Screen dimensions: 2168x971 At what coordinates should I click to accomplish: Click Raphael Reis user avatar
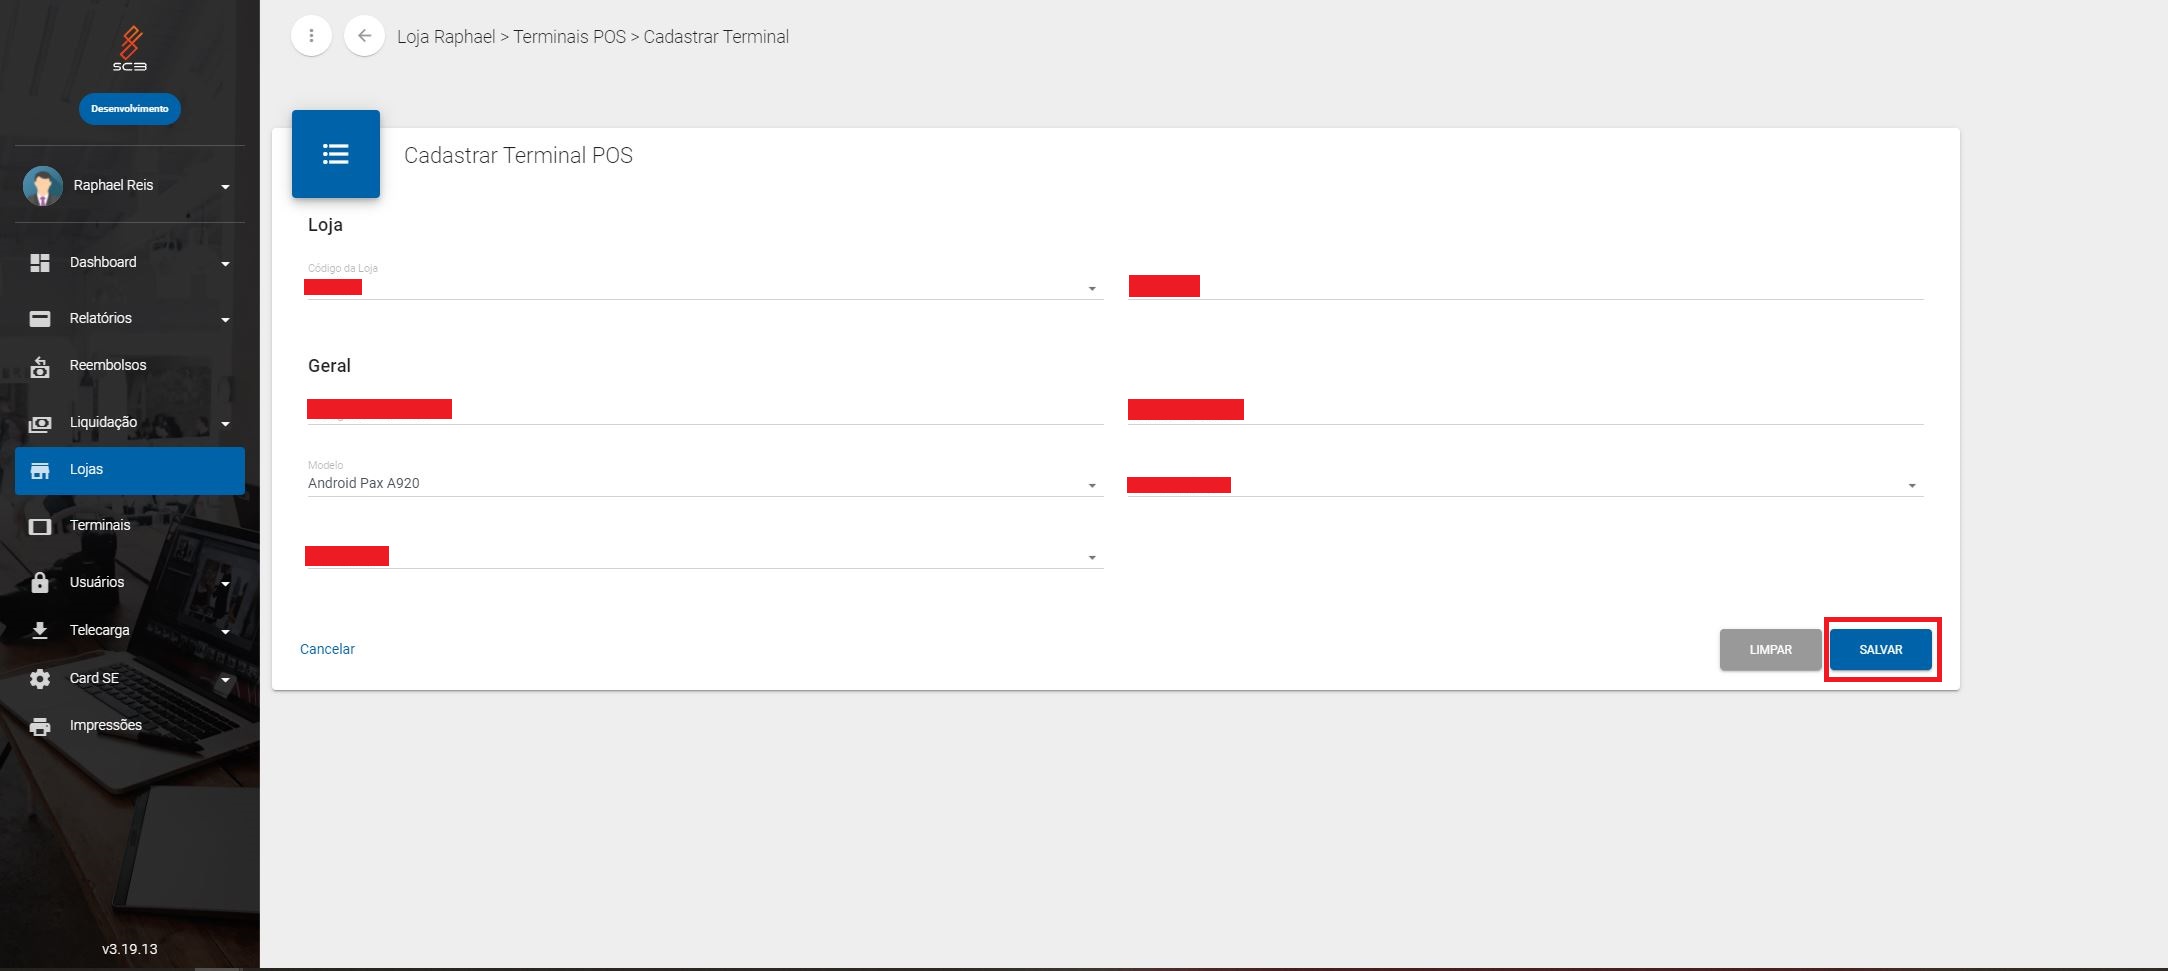point(42,186)
